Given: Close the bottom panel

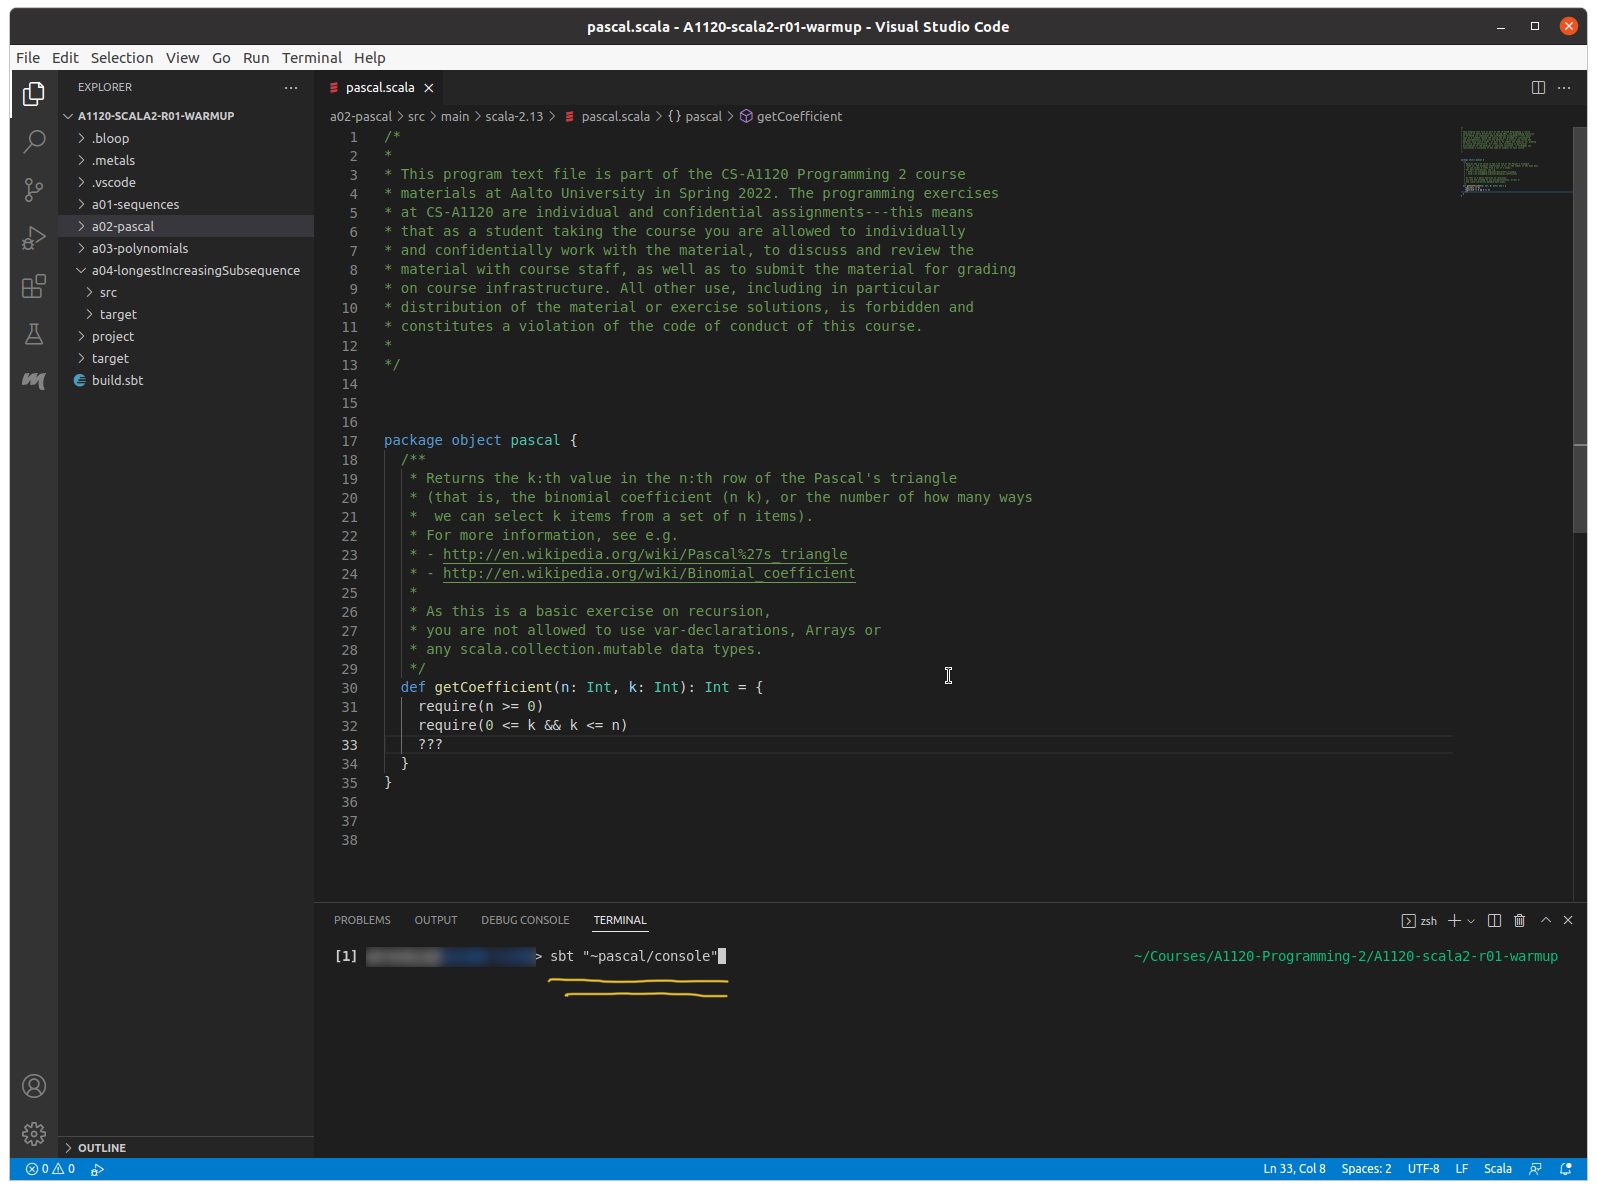Looking at the screenshot, I should click(x=1568, y=920).
